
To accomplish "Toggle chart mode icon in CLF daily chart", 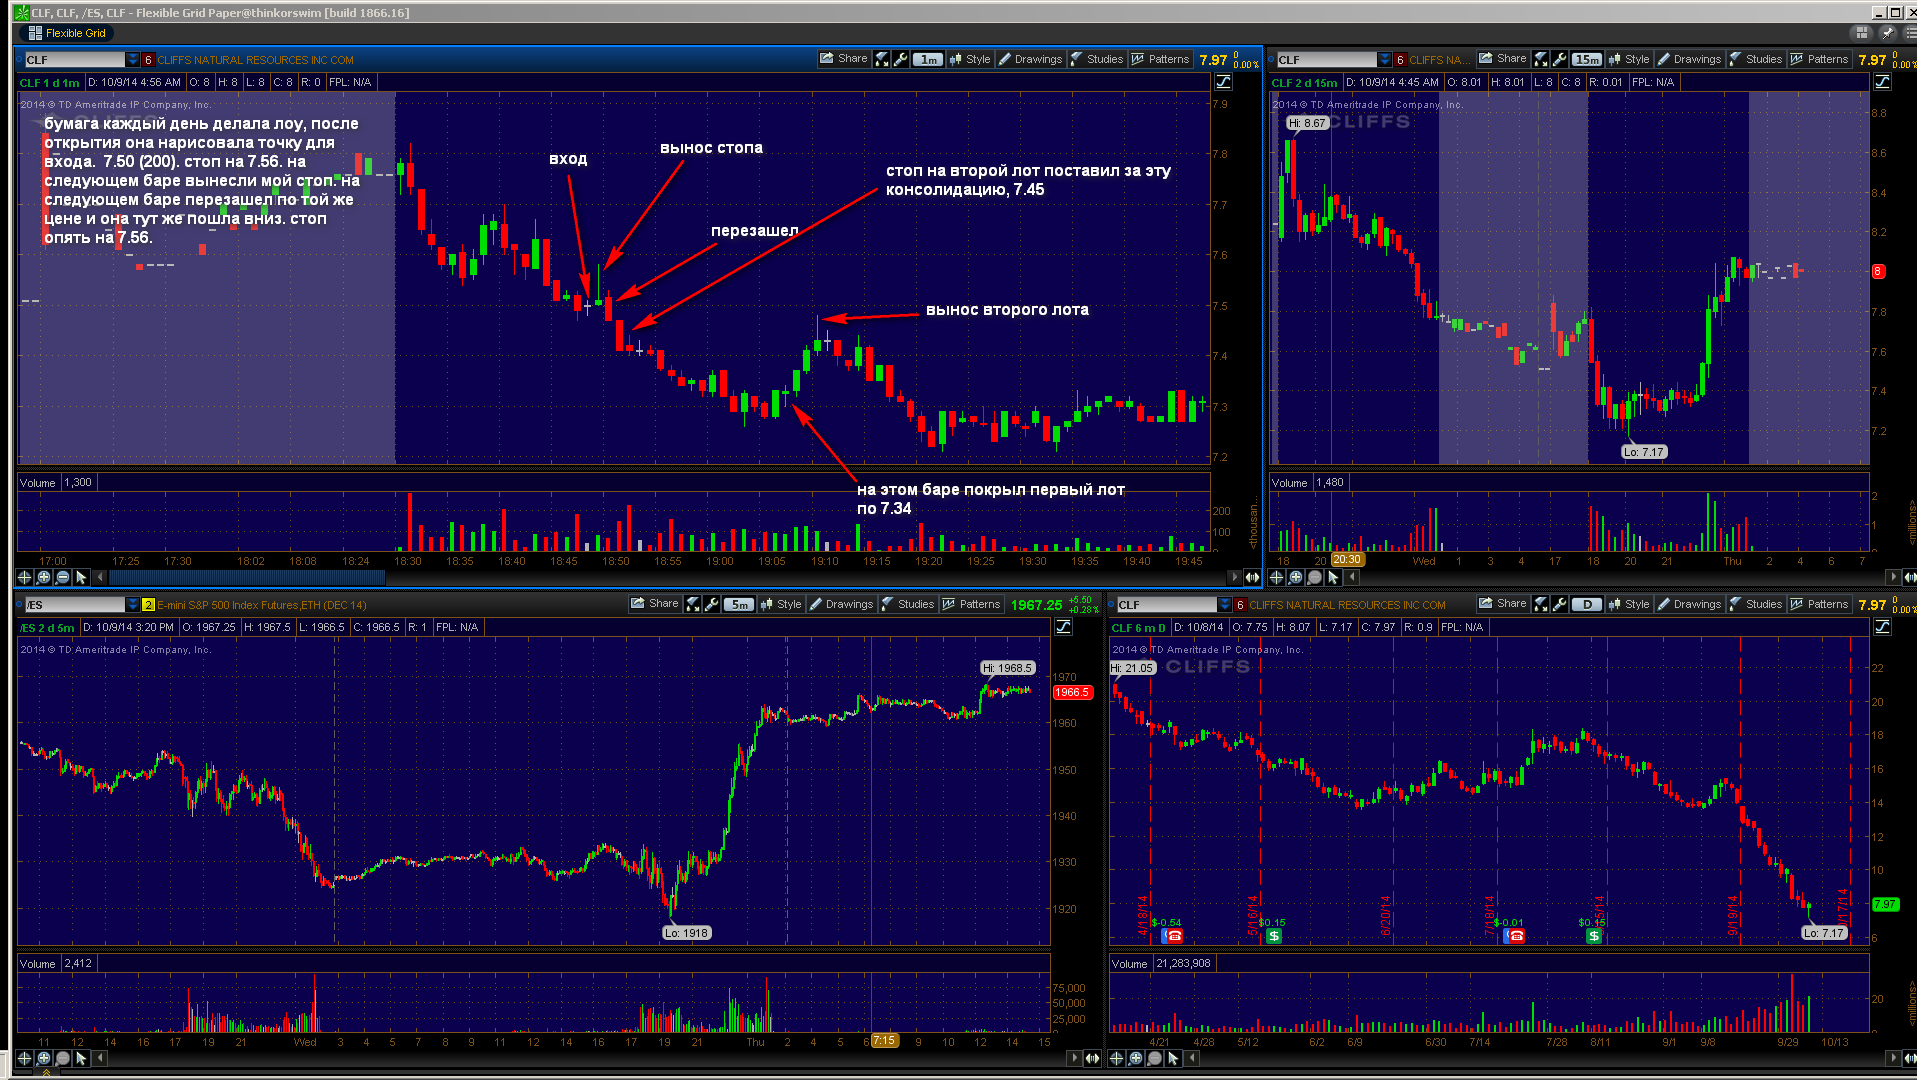I will pos(1882,627).
